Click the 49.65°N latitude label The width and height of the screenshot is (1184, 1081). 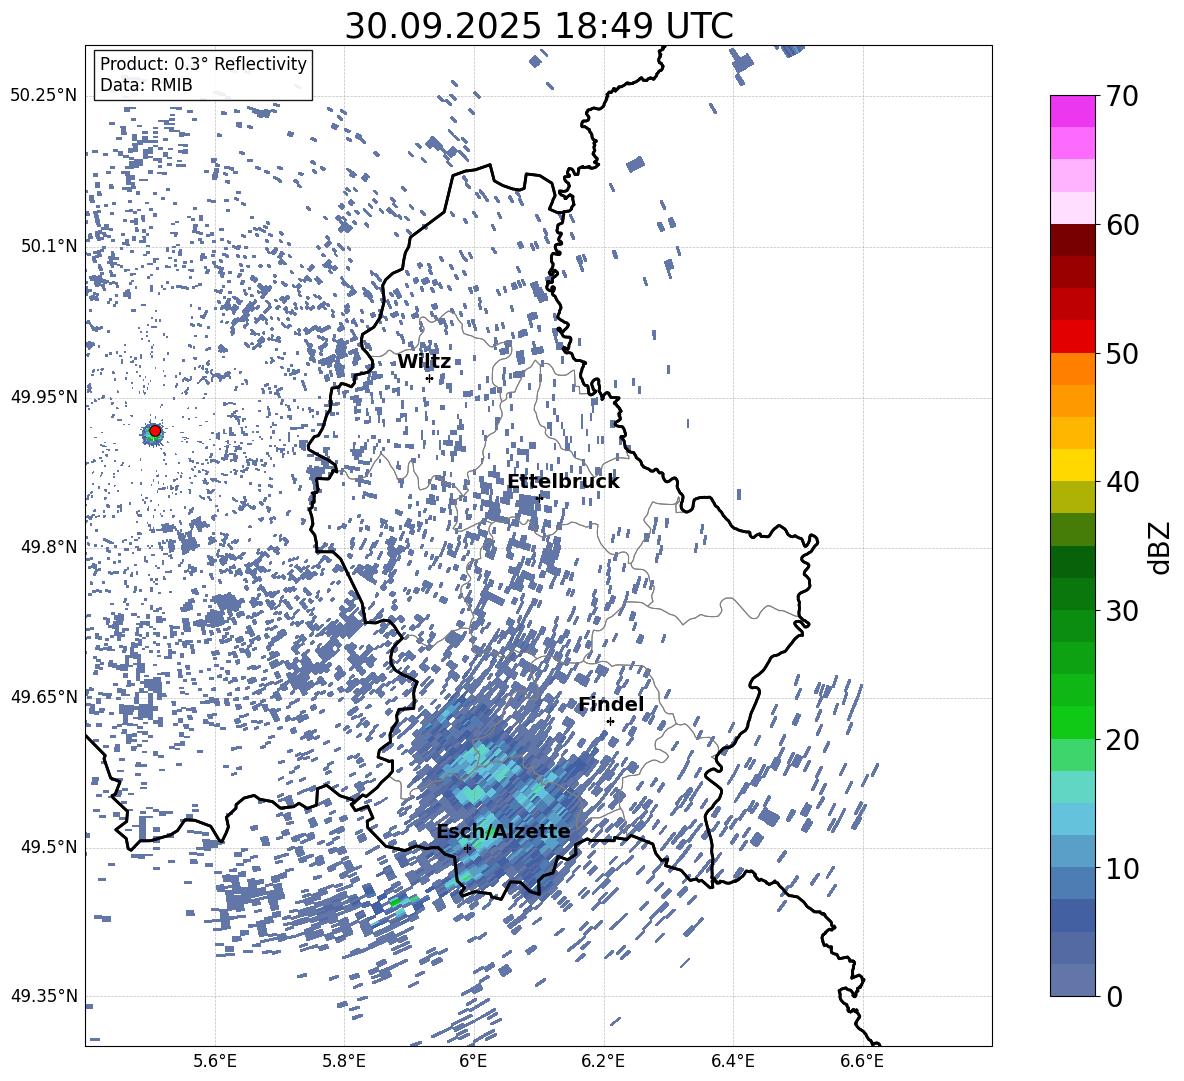point(44,697)
